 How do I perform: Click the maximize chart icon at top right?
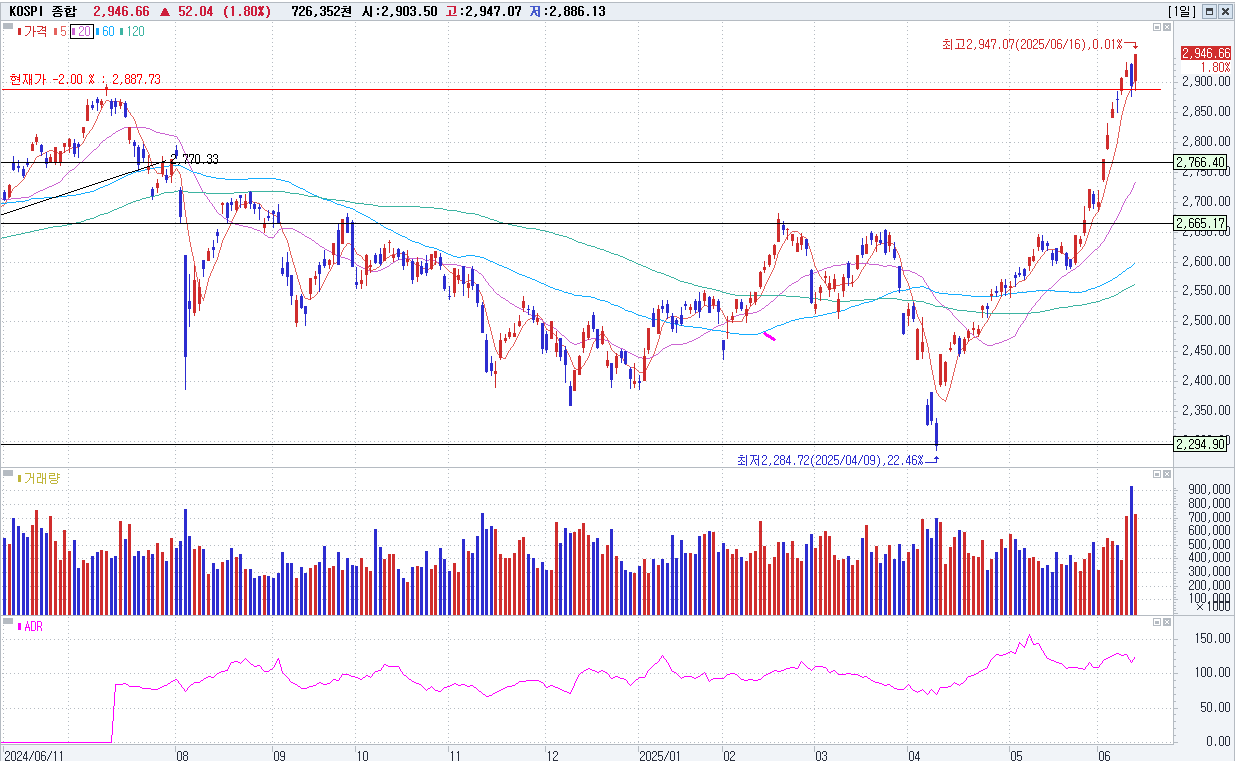1208,11
